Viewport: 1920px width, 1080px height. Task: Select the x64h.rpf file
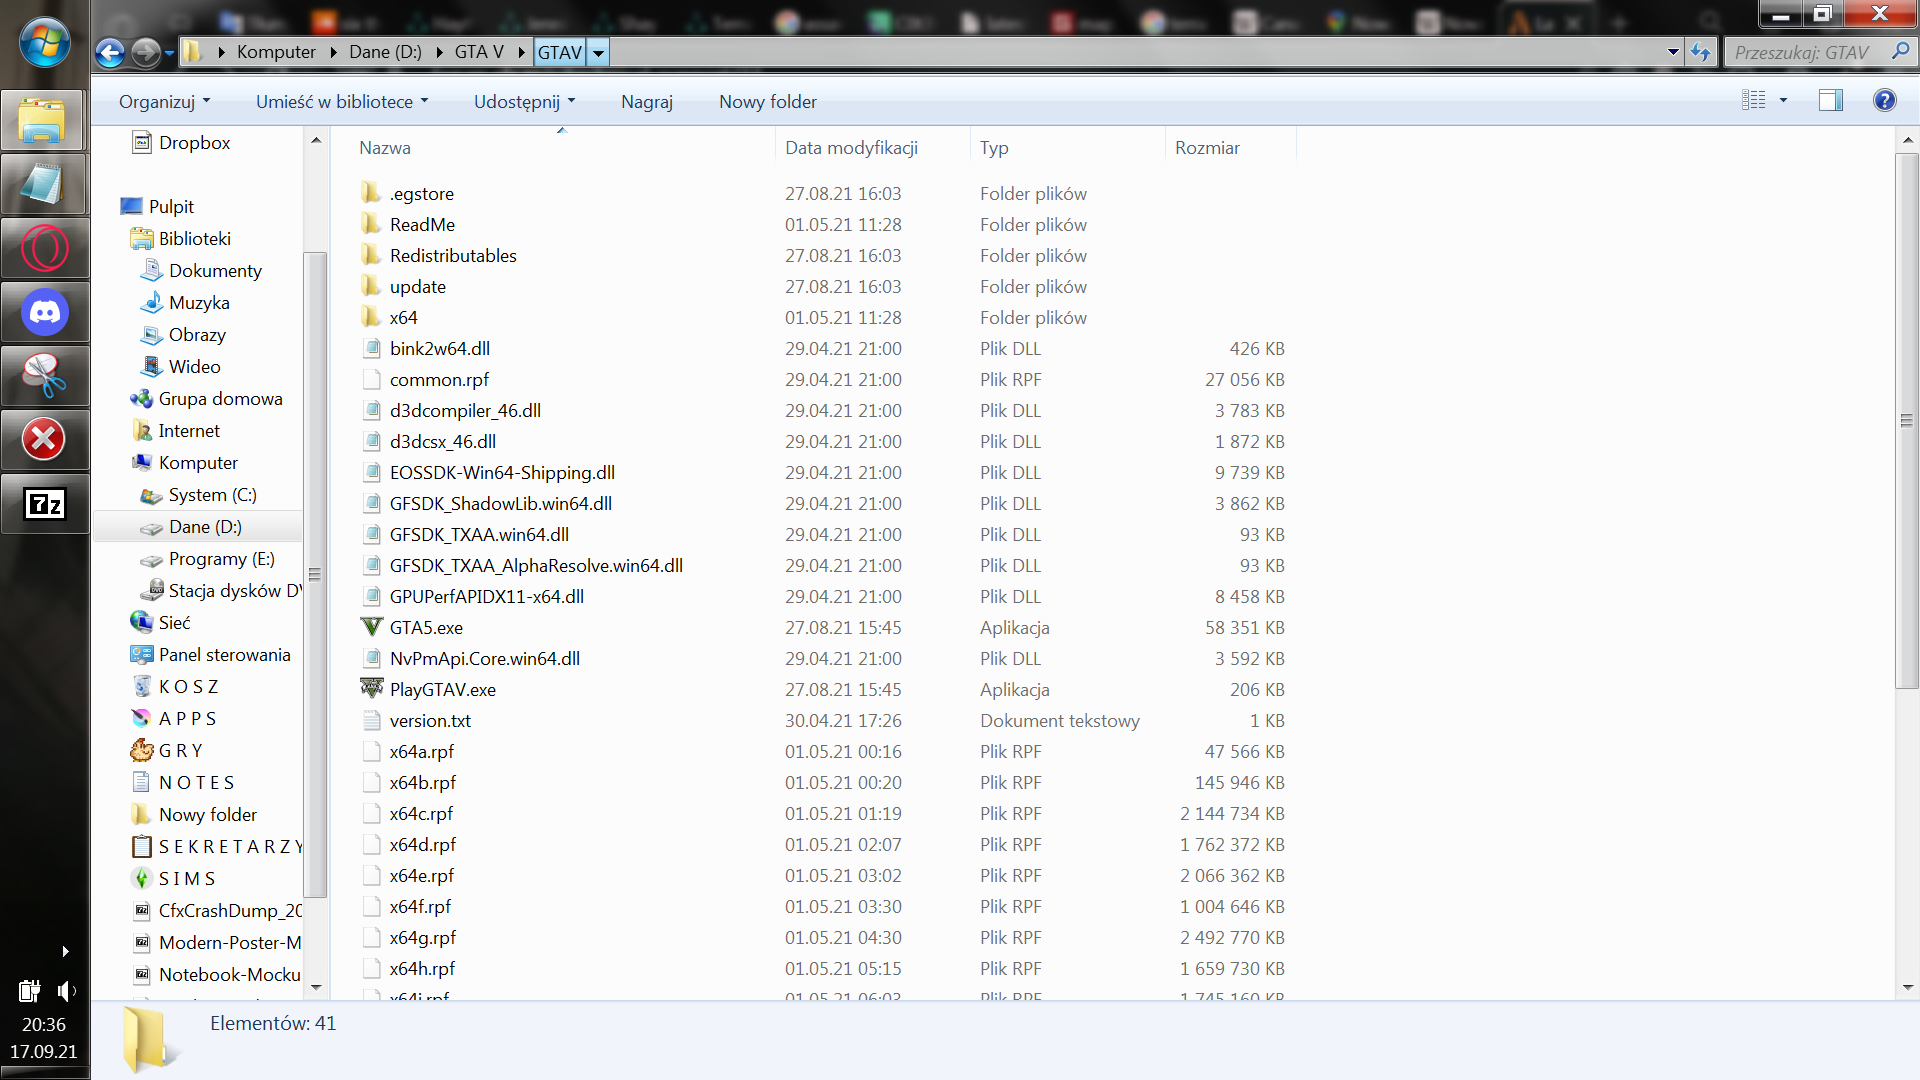point(422,968)
